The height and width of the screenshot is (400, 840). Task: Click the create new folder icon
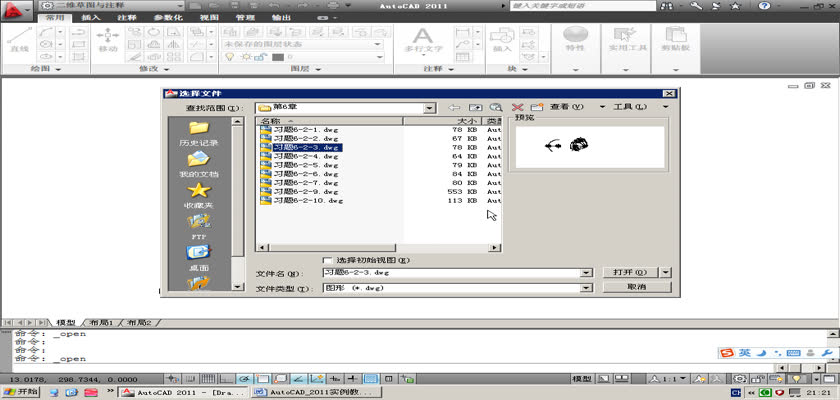[536, 107]
